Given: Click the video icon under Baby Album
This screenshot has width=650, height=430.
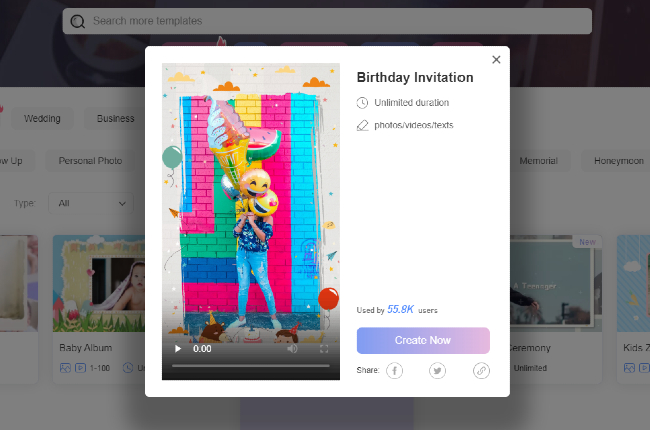Looking at the screenshot, I should 80,368.
